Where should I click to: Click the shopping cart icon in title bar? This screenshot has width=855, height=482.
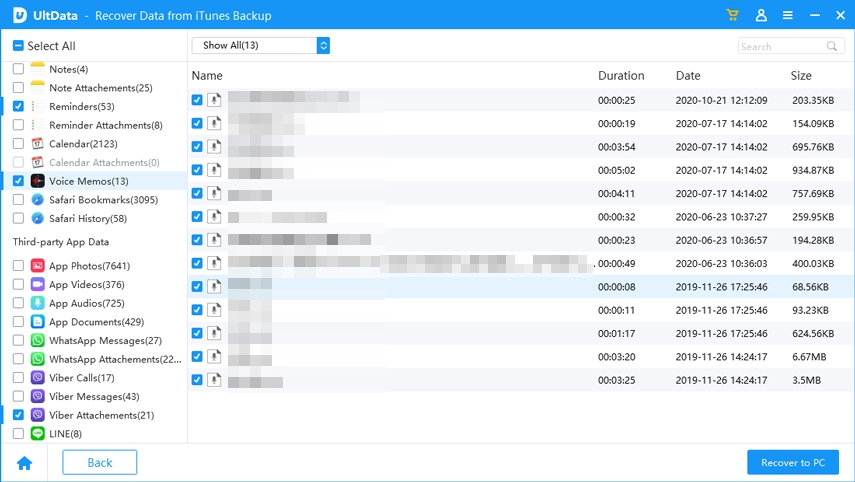point(733,16)
